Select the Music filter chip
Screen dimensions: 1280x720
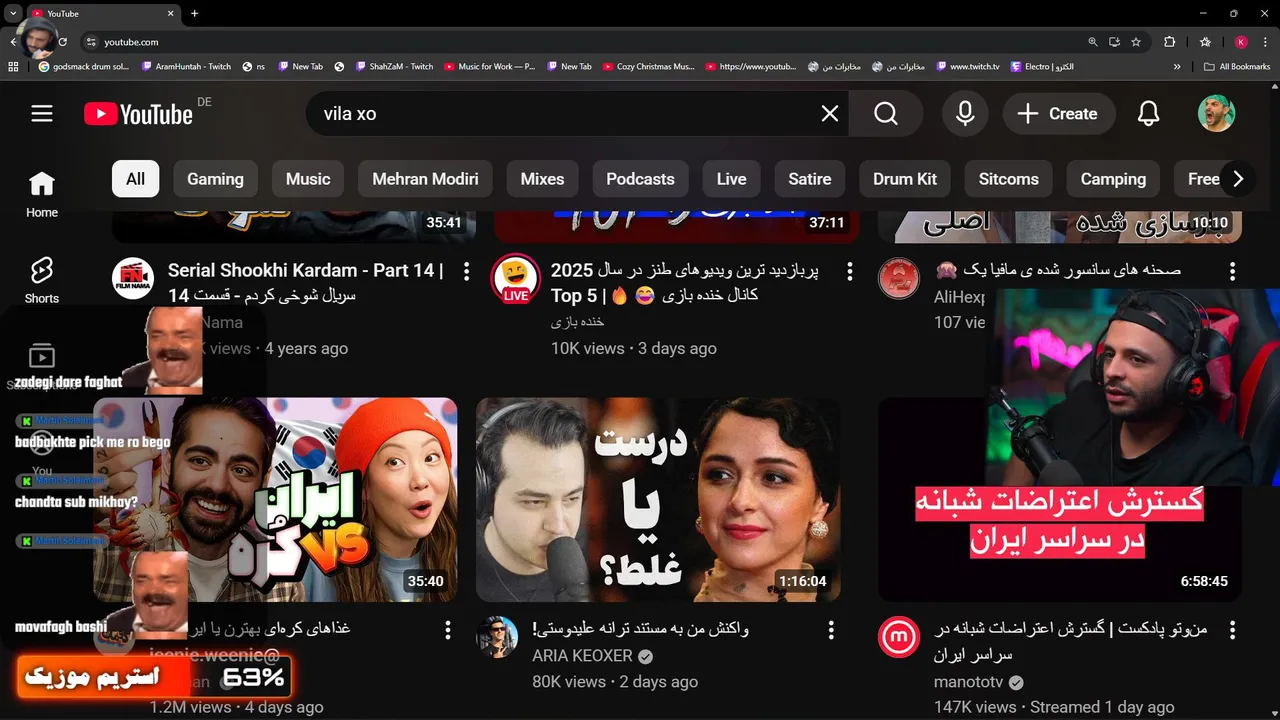pyautogui.click(x=308, y=179)
